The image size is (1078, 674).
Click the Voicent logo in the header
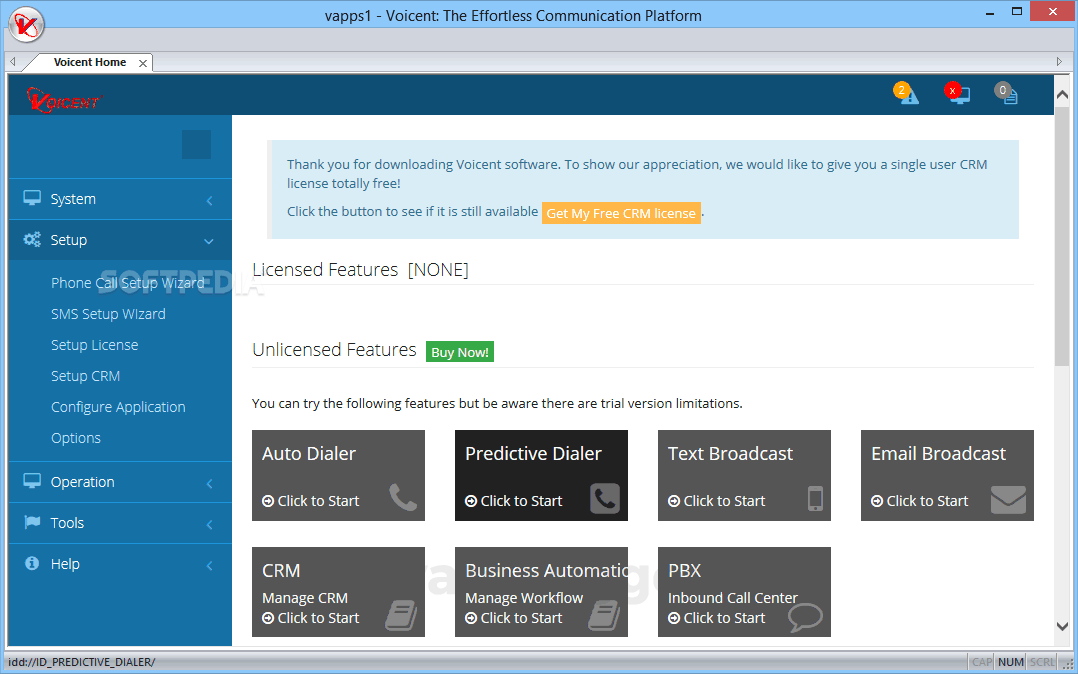[x=64, y=100]
